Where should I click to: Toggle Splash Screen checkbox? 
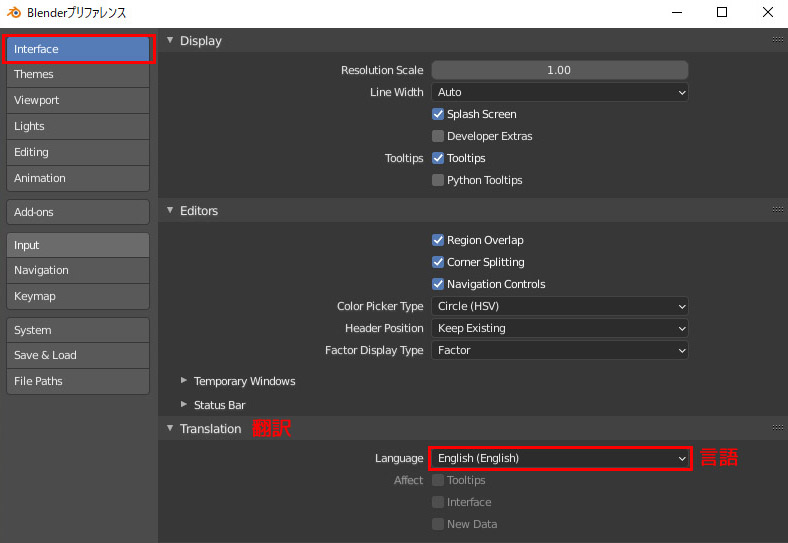coord(438,114)
